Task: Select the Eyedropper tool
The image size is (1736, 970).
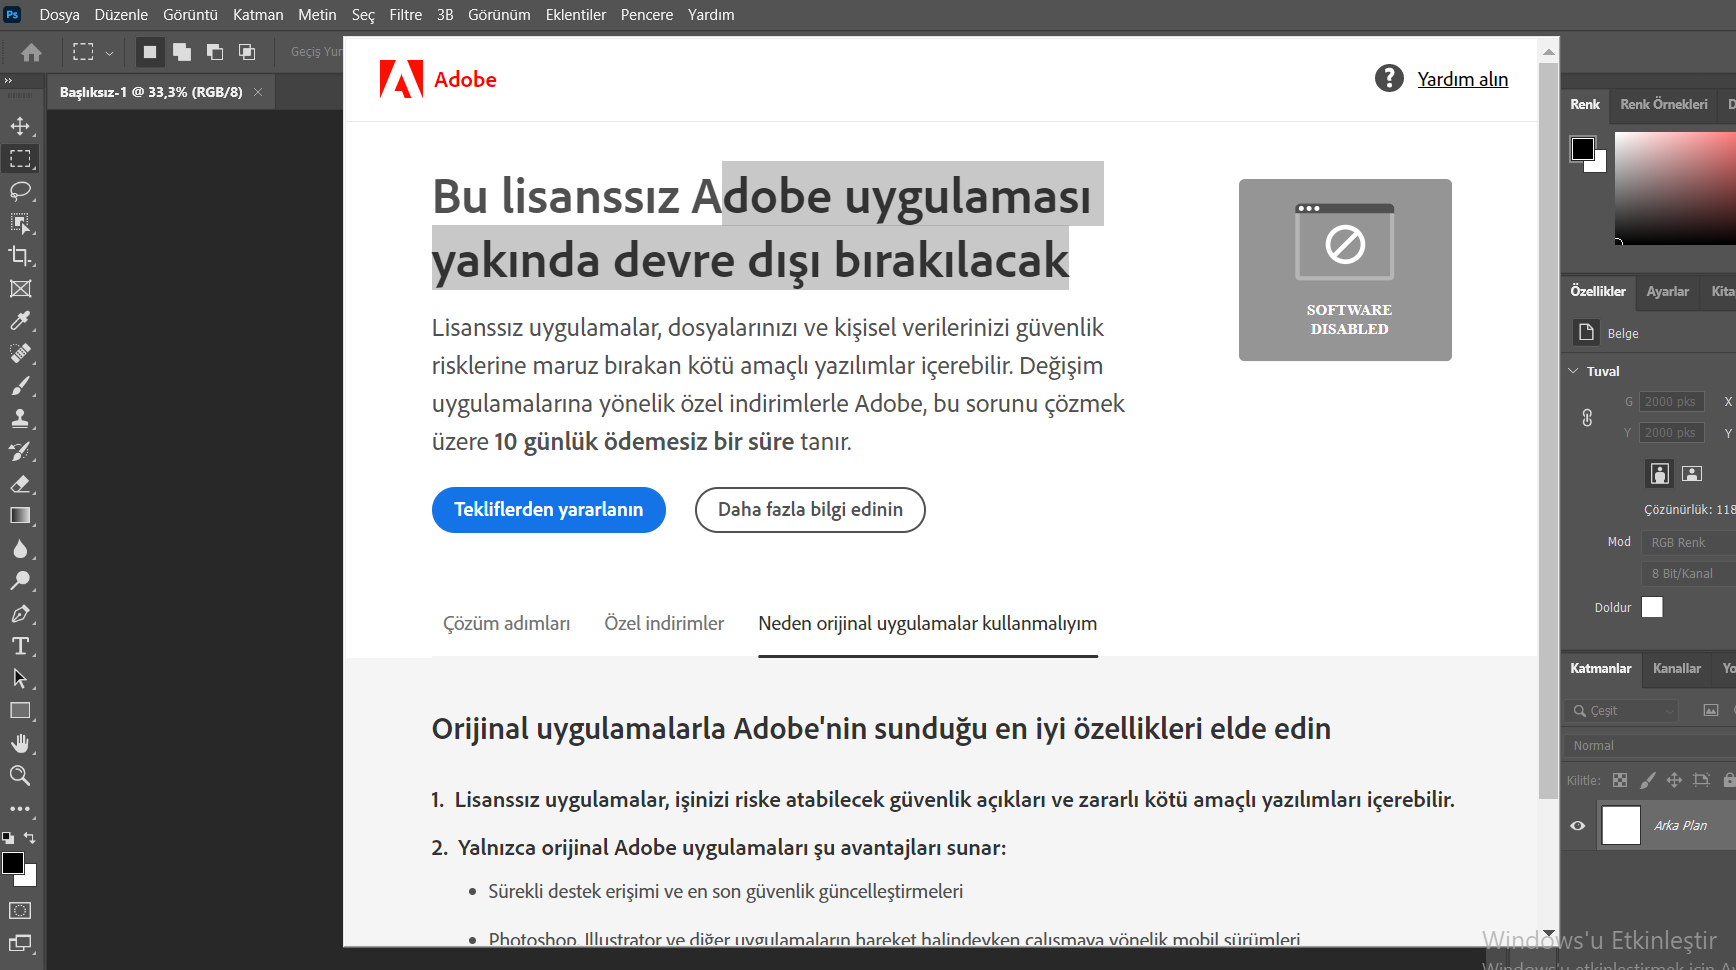Action: [20, 321]
